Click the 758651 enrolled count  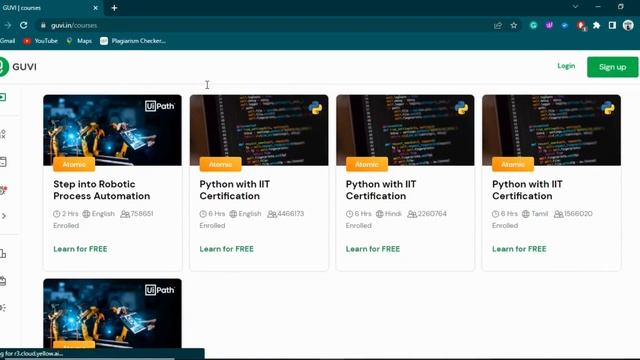point(142,213)
